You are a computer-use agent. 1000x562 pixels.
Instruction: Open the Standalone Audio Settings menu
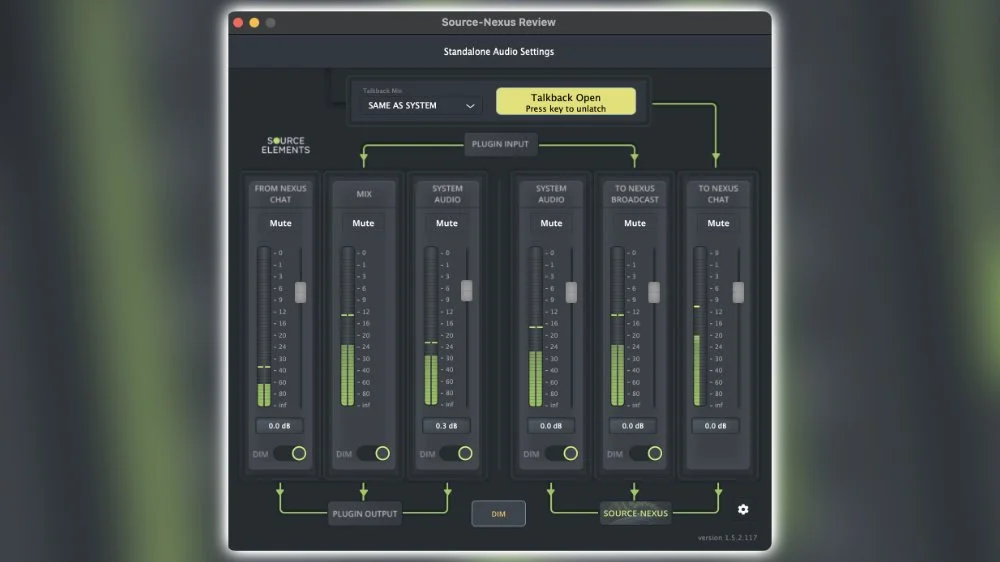[499, 52]
